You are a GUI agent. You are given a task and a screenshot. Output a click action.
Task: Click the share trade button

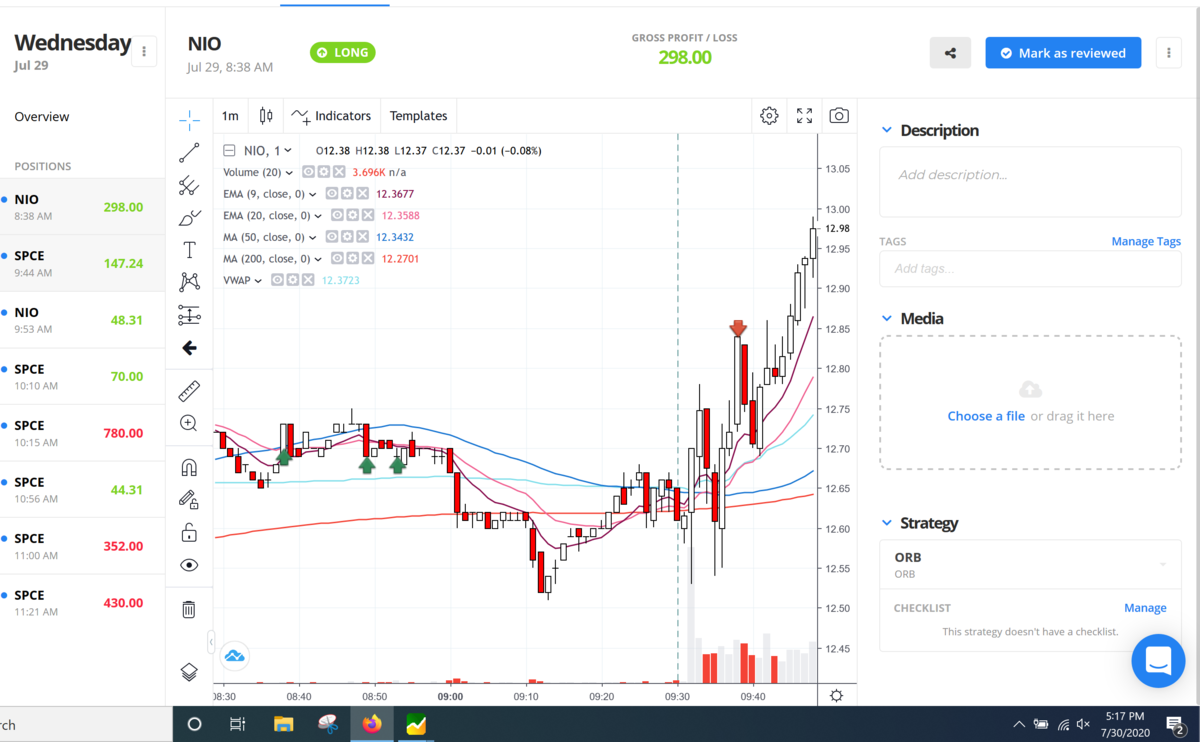click(950, 53)
